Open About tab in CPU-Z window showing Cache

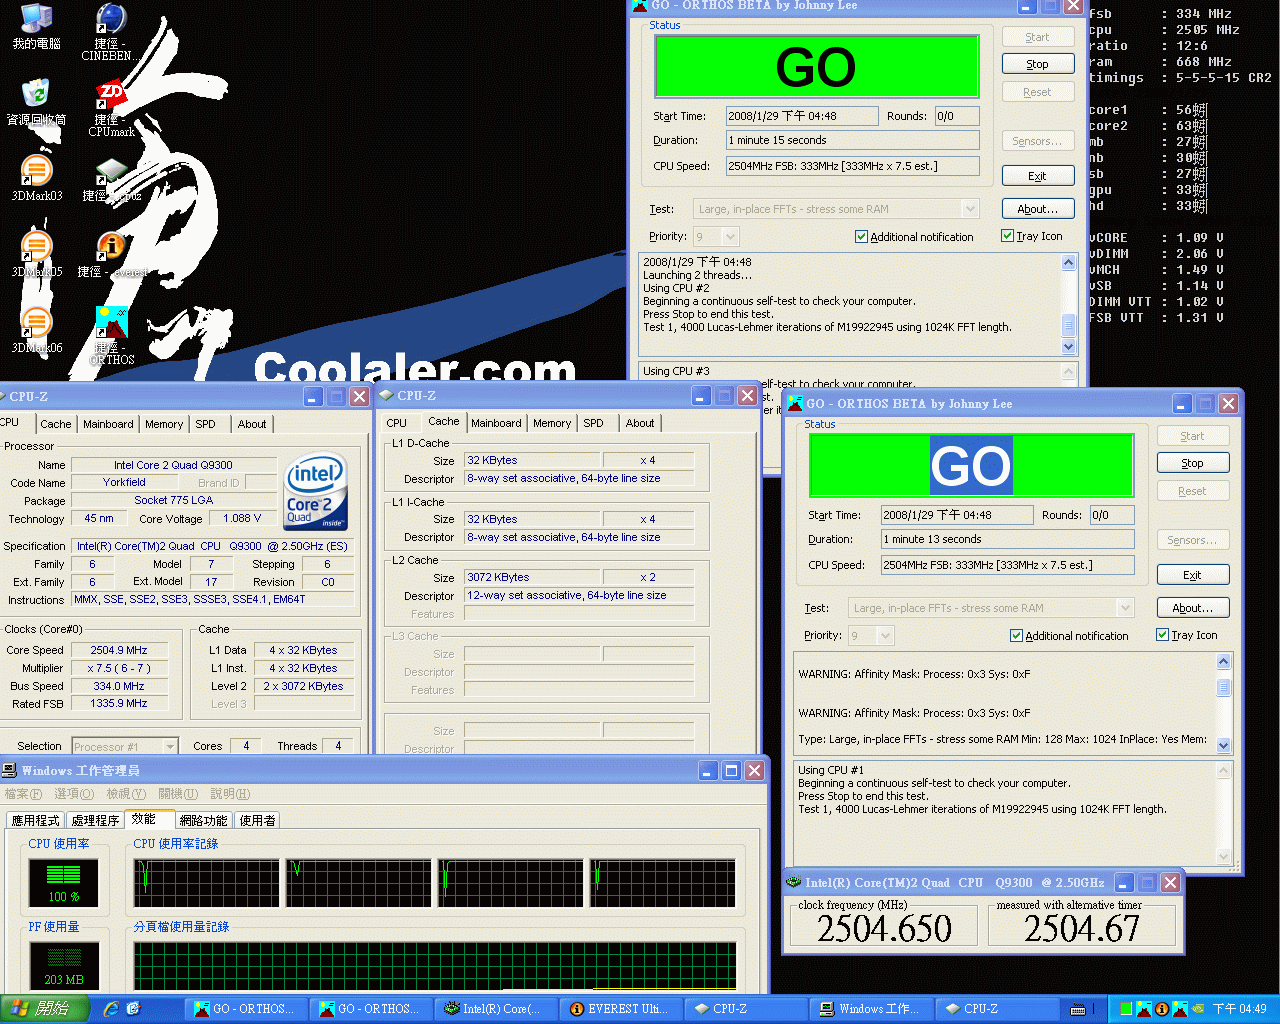[640, 423]
